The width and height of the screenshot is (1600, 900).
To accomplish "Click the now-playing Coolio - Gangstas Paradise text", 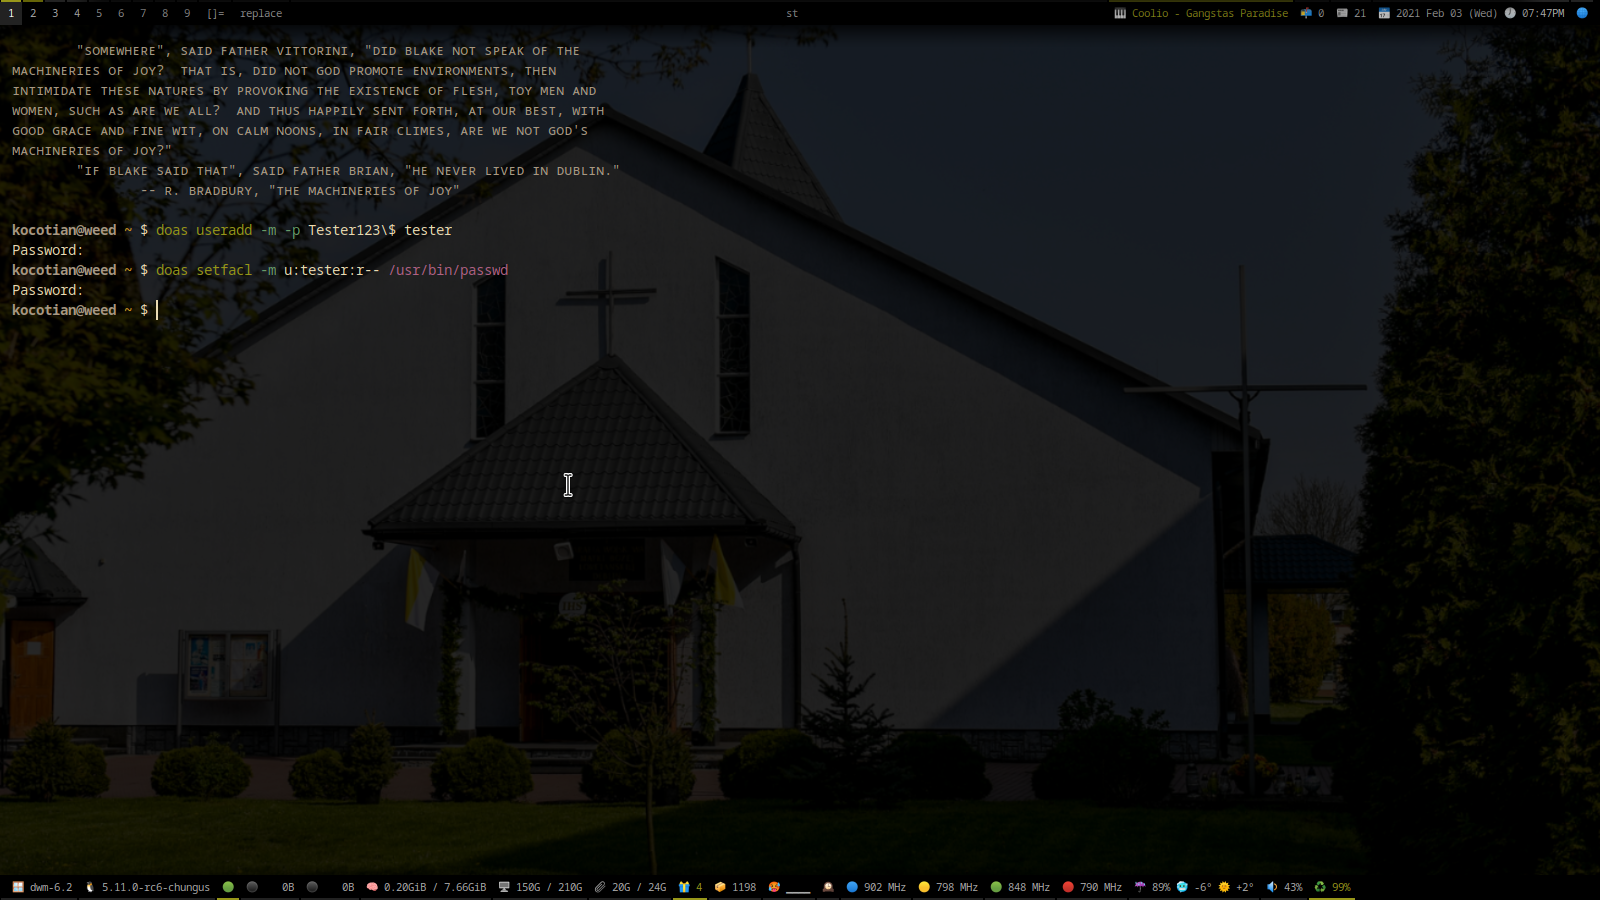I will pyautogui.click(x=1209, y=13).
